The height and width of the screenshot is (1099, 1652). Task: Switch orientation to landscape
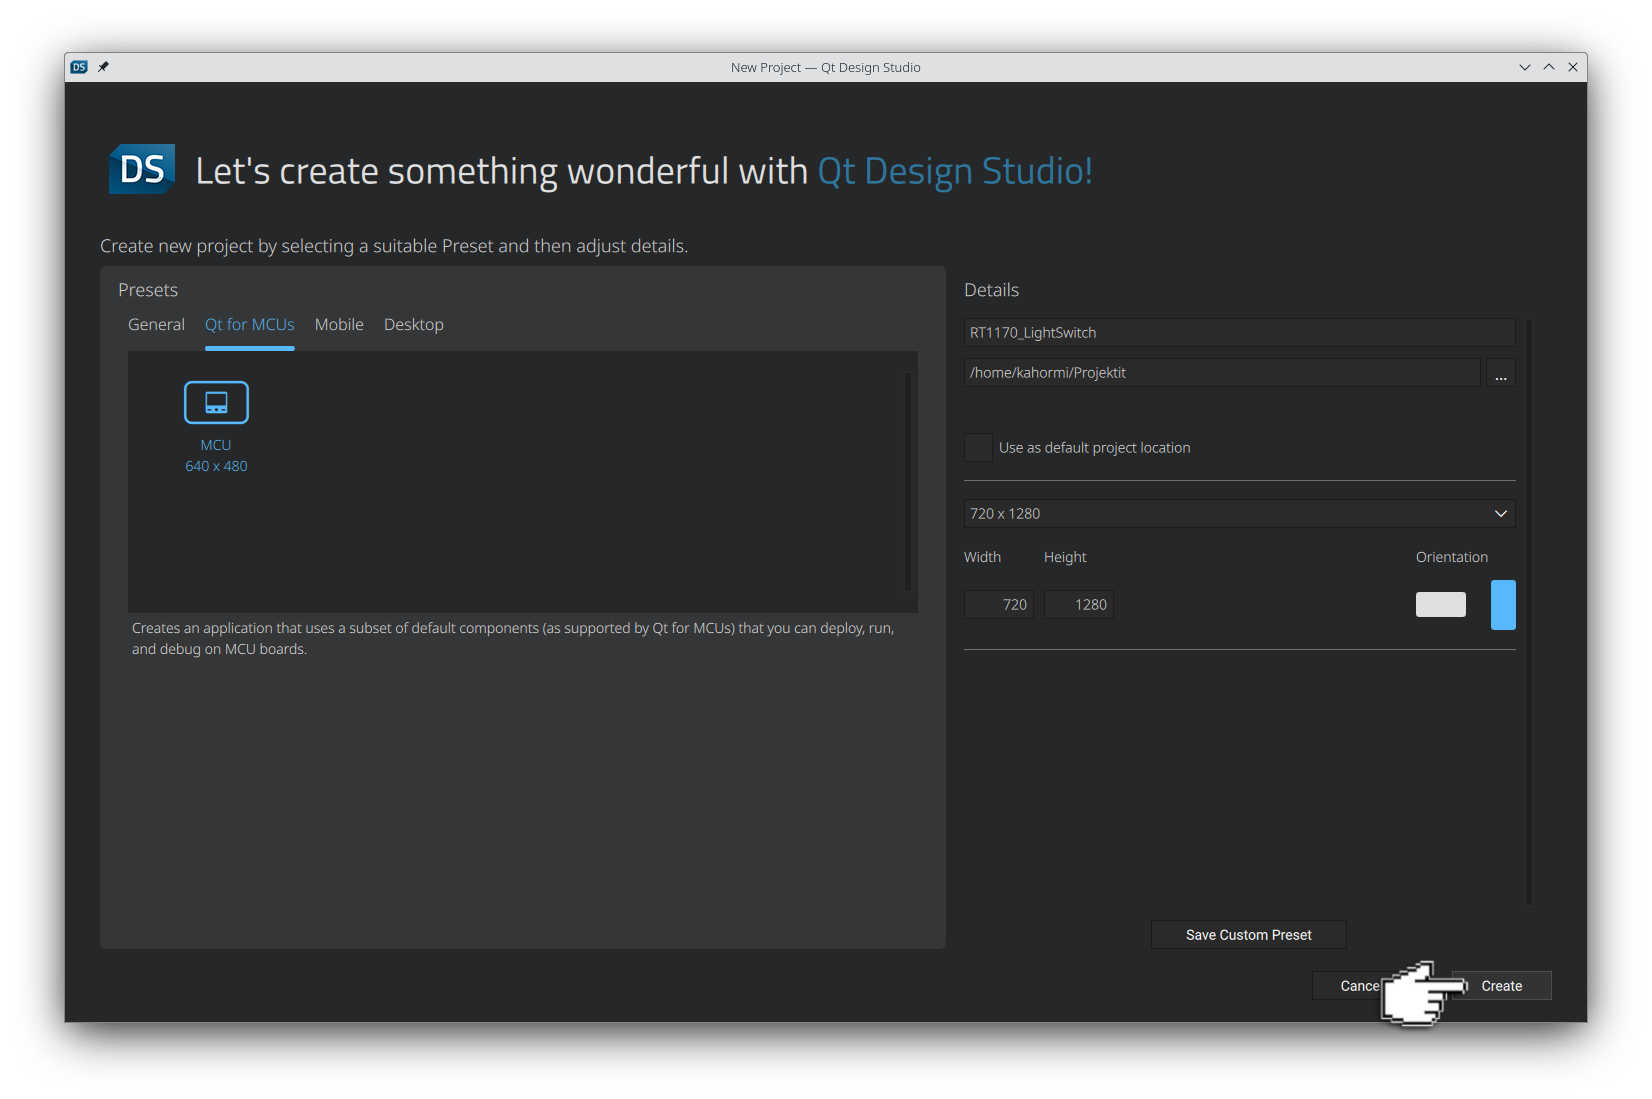tap(1440, 604)
